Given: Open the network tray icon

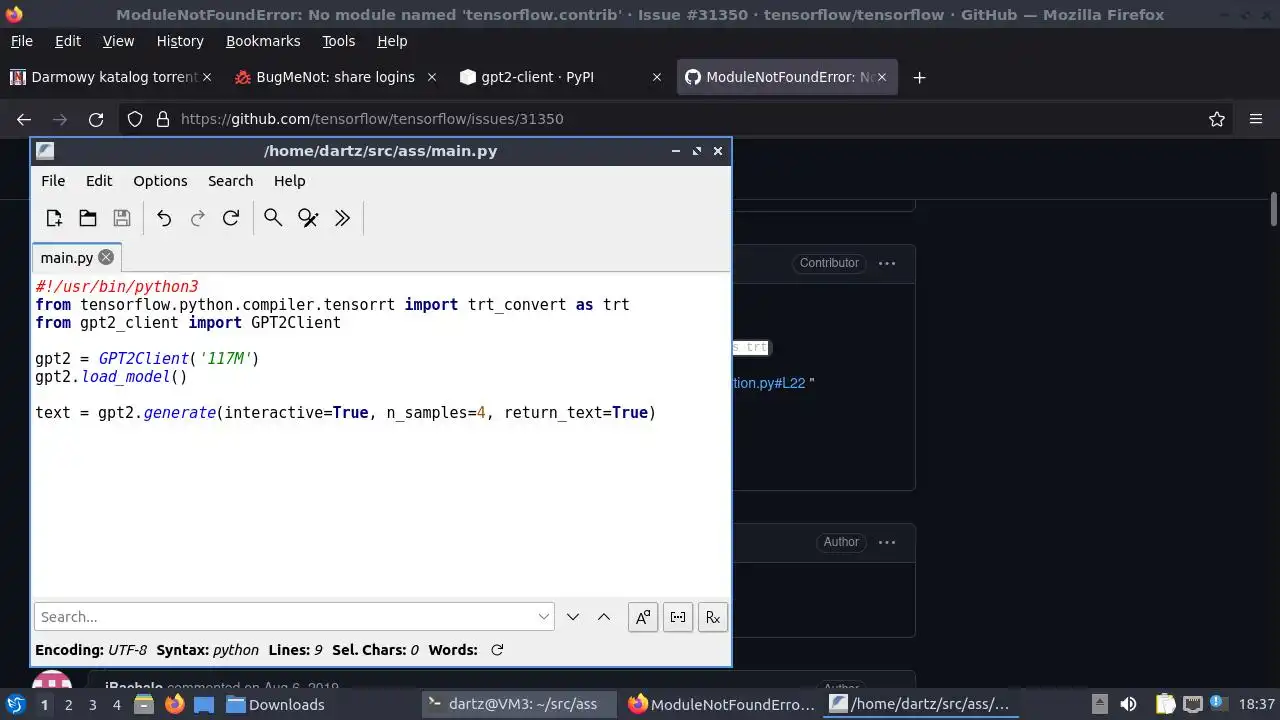Looking at the screenshot, I should [1193, 704].
